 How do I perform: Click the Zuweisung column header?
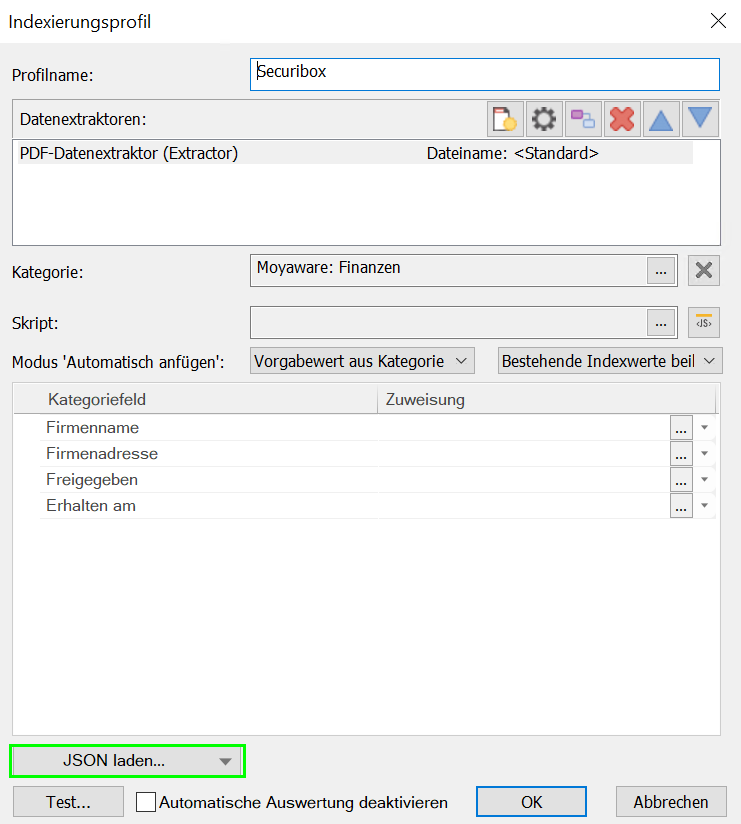coord(547,399)
